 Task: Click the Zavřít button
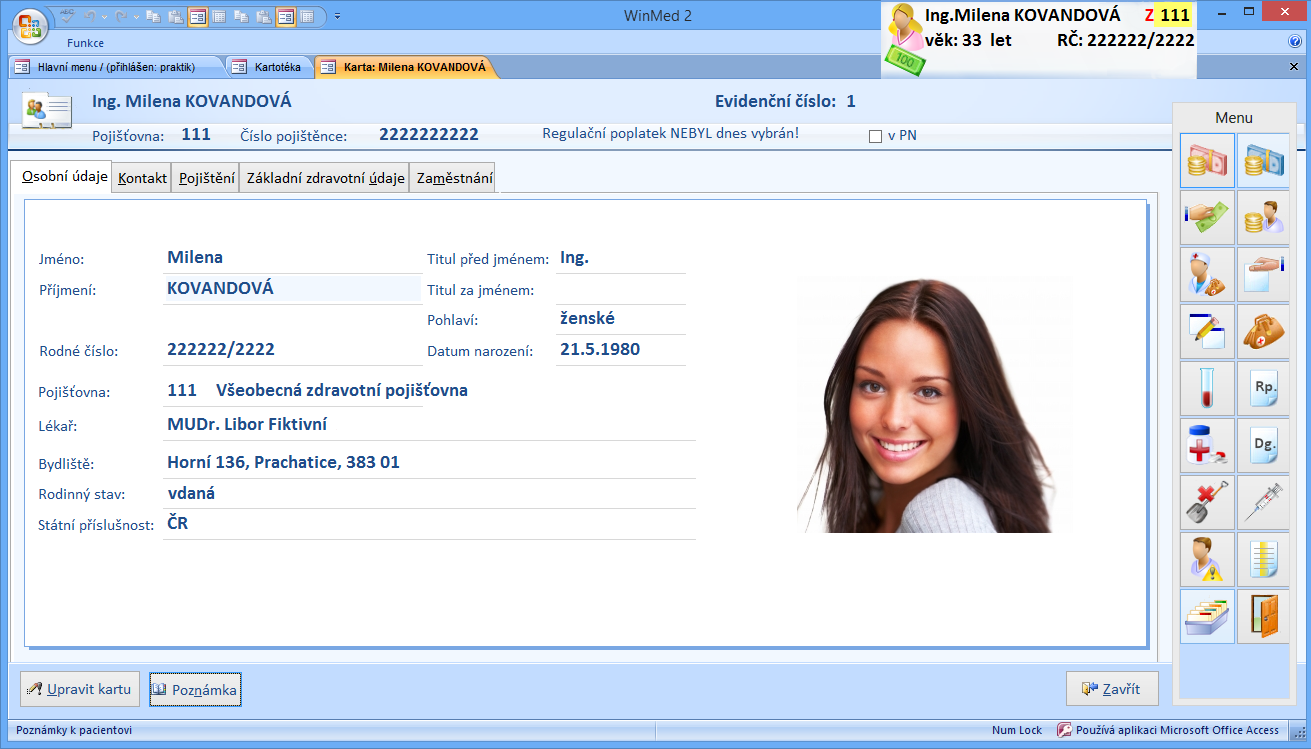pos(1112,689)
